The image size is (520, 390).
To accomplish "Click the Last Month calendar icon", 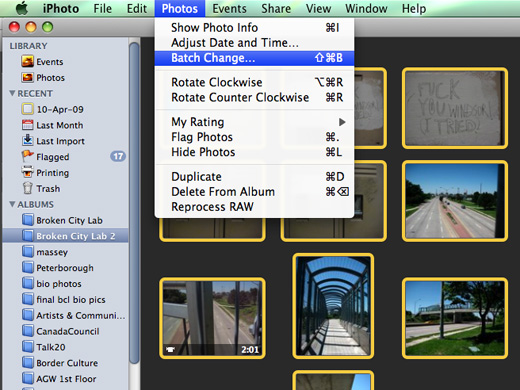I will coord(27,125).
